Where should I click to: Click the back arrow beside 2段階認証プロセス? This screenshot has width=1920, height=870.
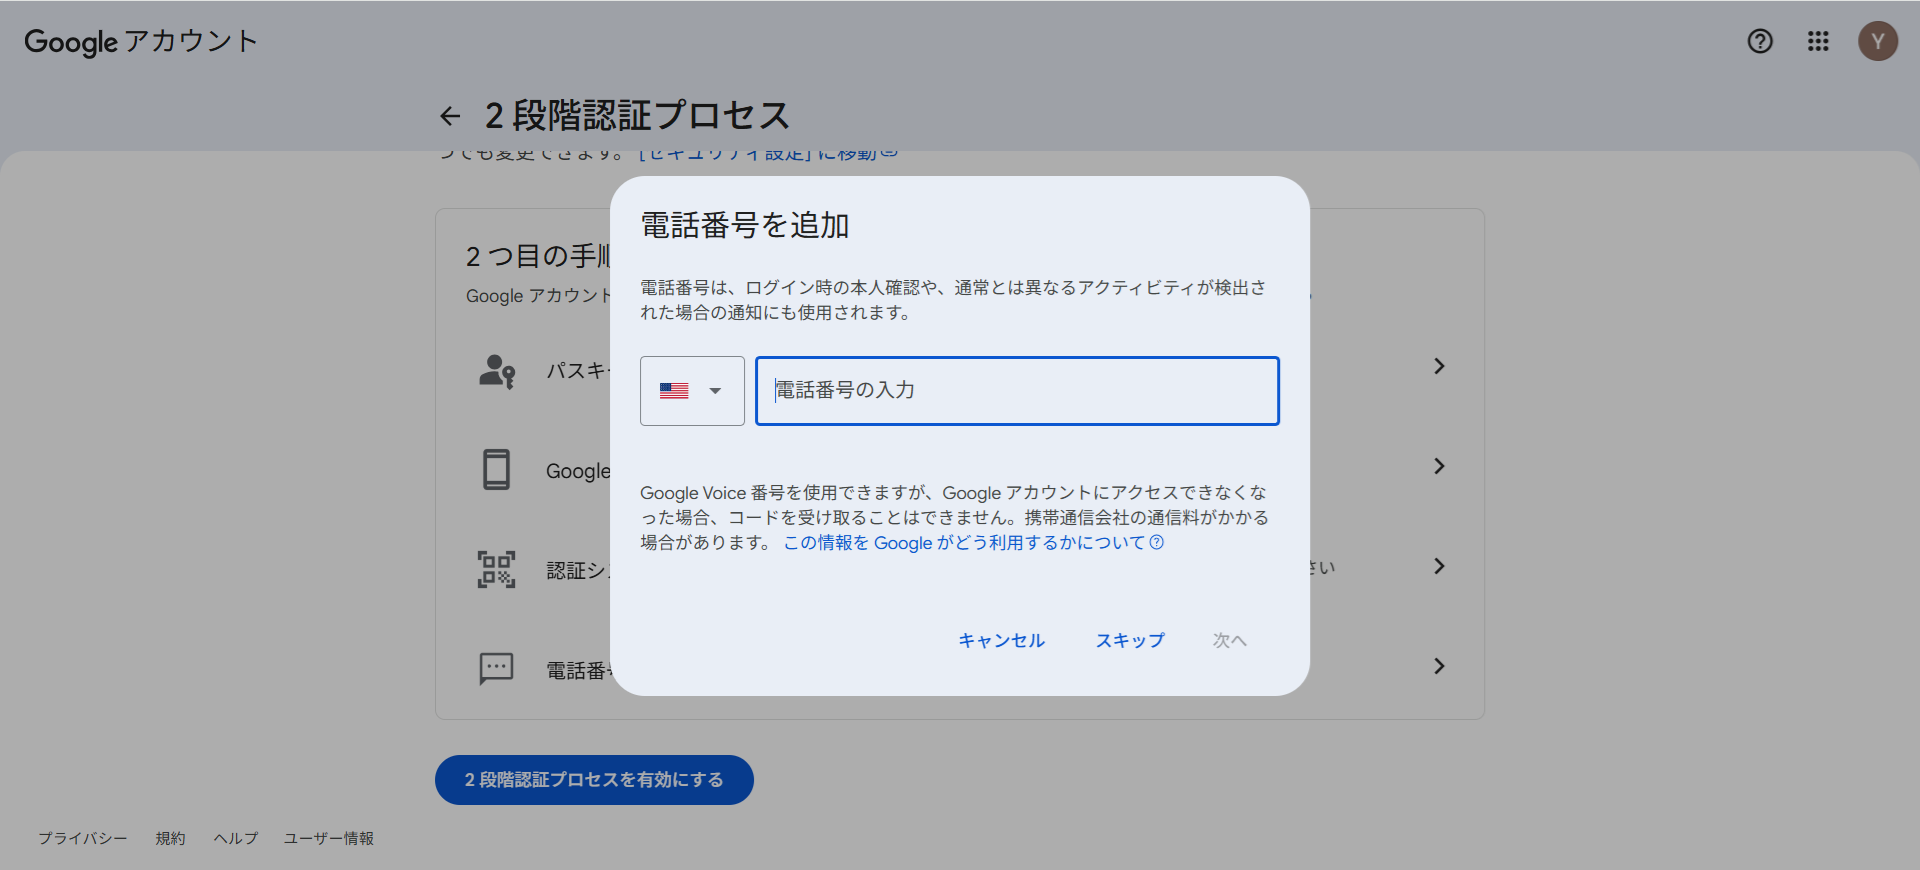click(450, 117)
